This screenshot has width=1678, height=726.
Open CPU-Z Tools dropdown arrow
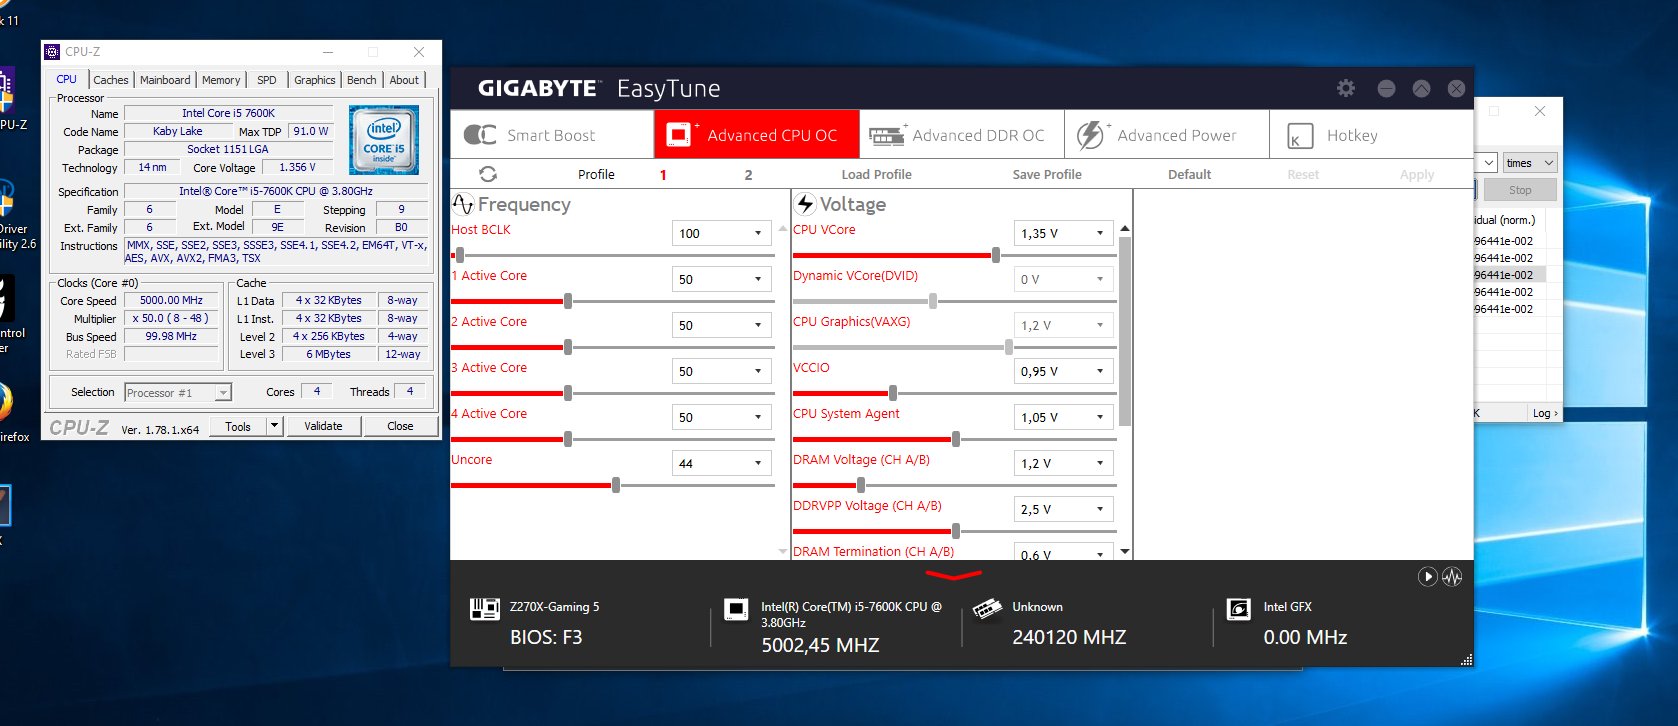274,426
